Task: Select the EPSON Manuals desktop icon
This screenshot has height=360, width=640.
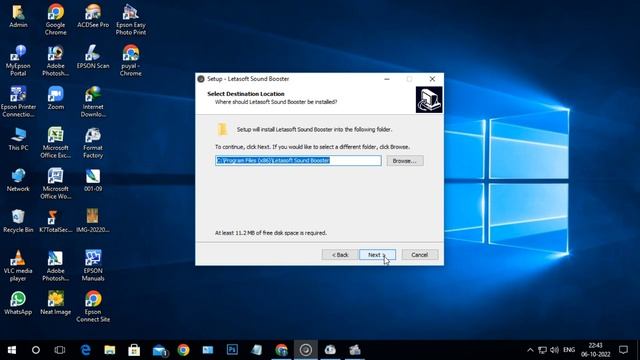Action: (x=93, y=266)
